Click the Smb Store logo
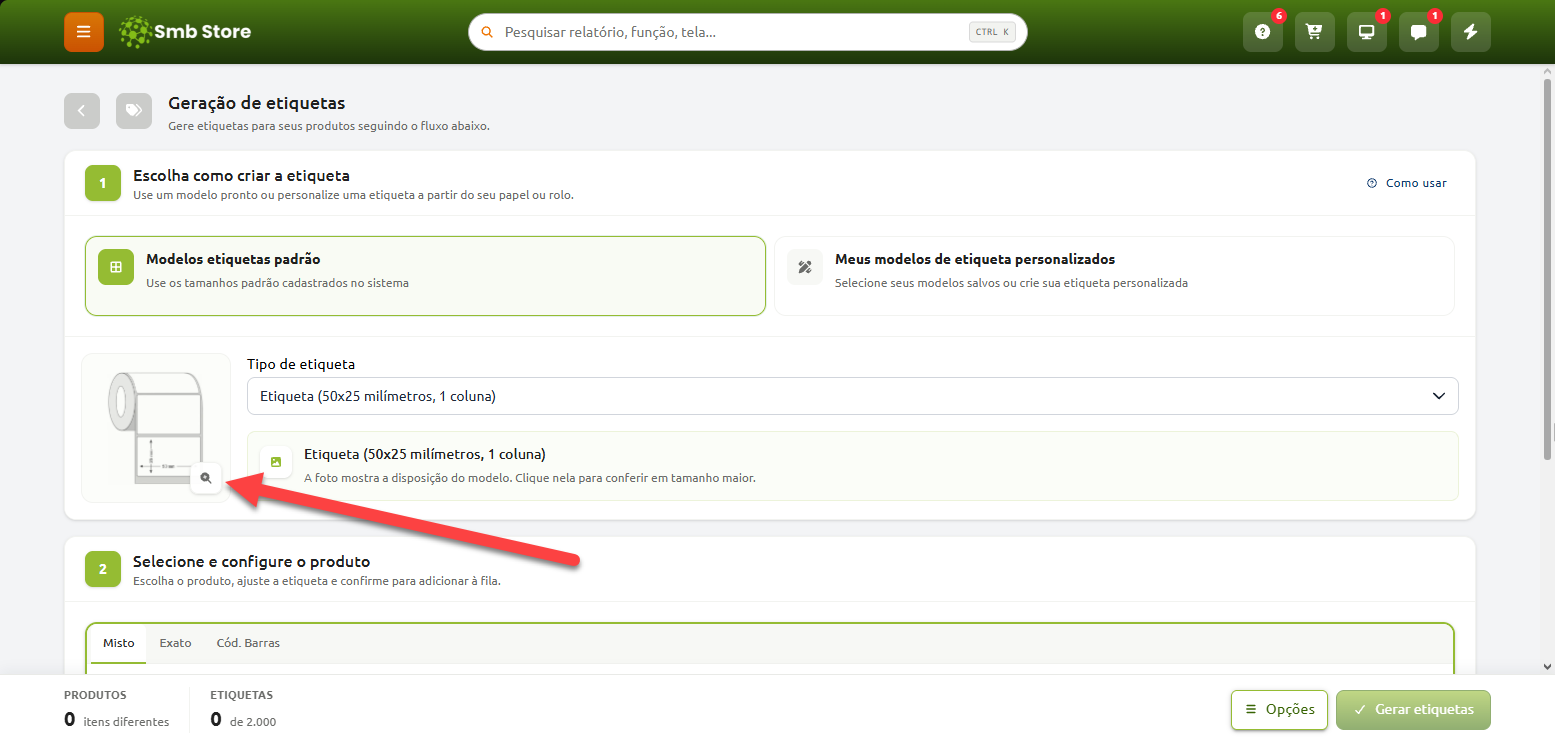The image size is (1555, 745). [185, 32]
